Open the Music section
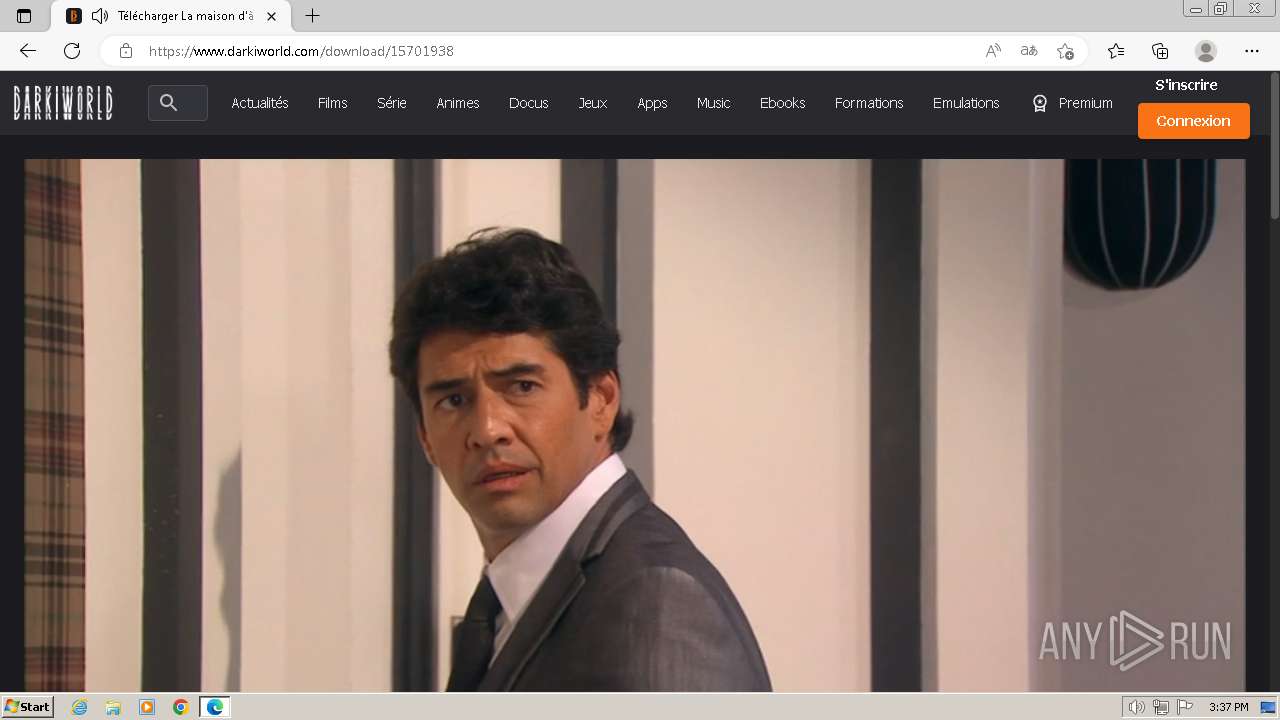This screenshot has width=1280, height=720. (714, 103)
